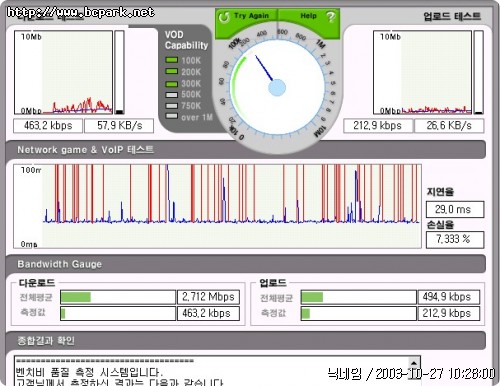This screenshot has width=500, height=386.
Task: Click the 200K VOD capability indicator
Action: click(172, 72)
